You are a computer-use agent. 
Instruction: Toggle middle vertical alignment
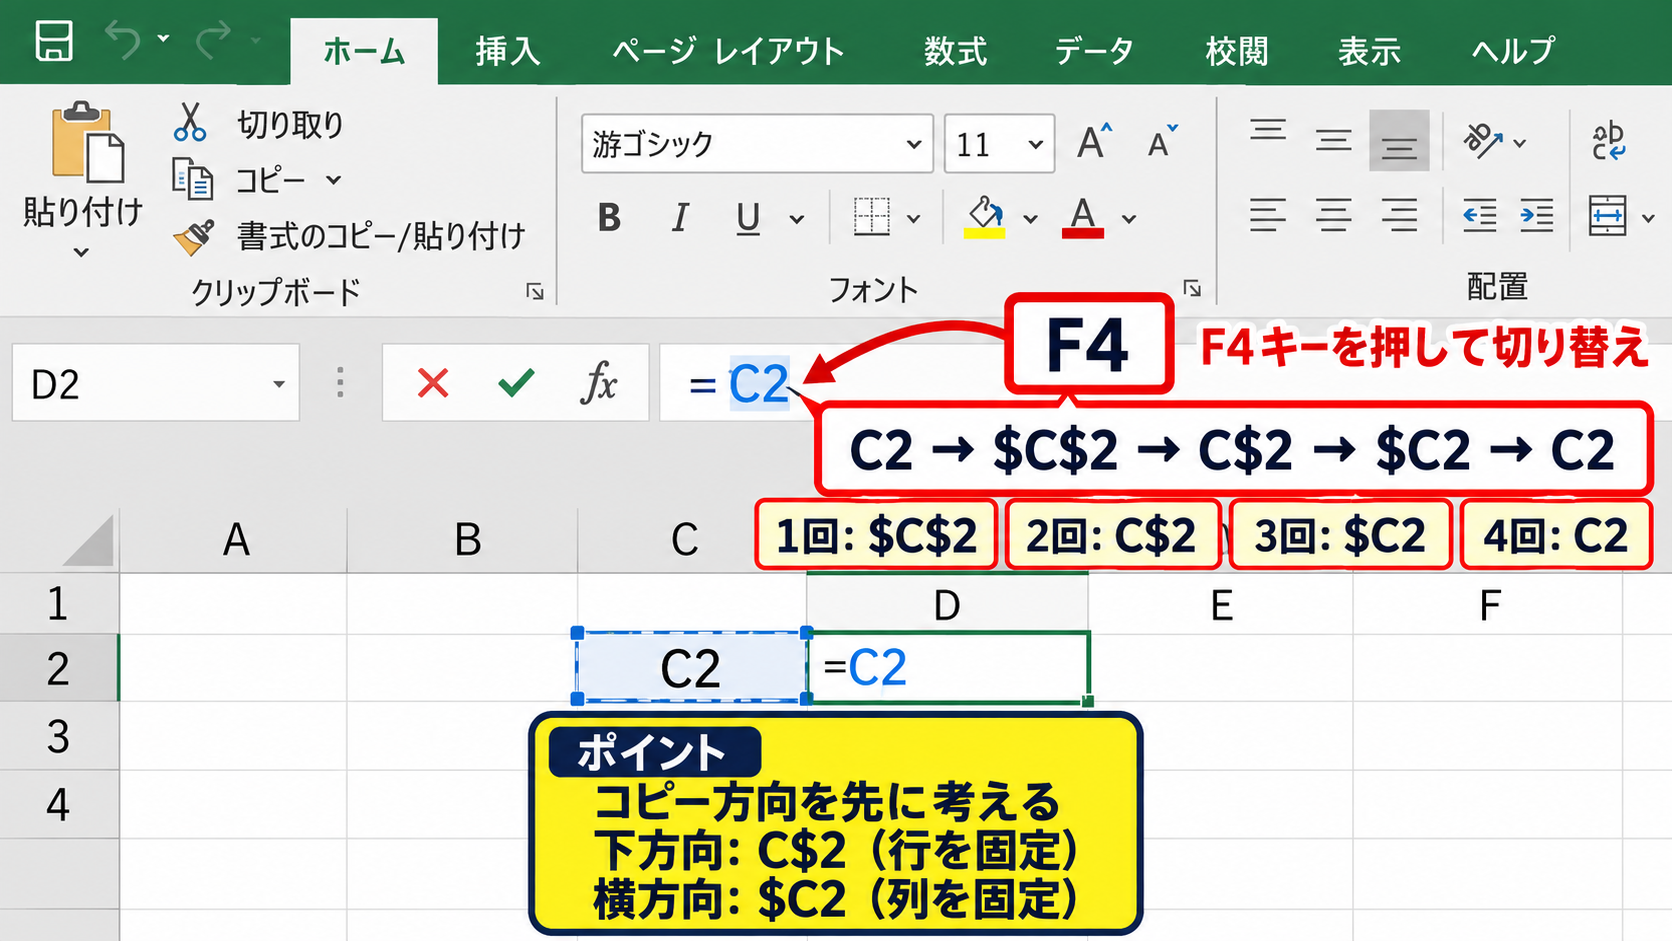click(1333, 140)
